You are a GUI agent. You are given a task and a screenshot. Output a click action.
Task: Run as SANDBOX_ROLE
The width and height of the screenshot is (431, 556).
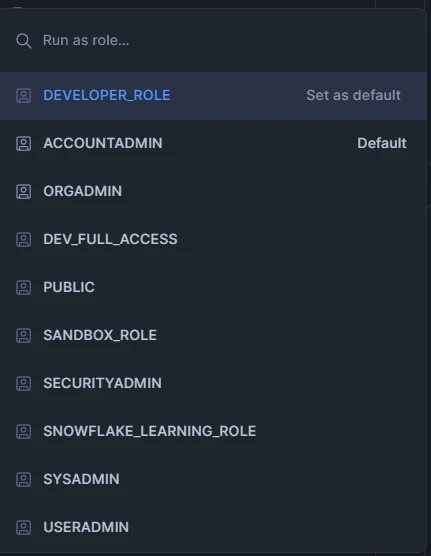(x=213, y=335)
